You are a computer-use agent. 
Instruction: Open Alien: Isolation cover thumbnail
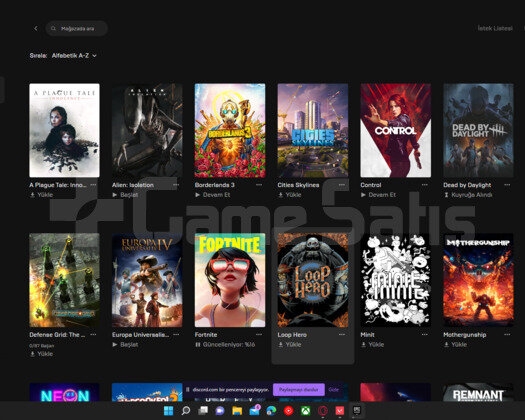pos(147,130)
